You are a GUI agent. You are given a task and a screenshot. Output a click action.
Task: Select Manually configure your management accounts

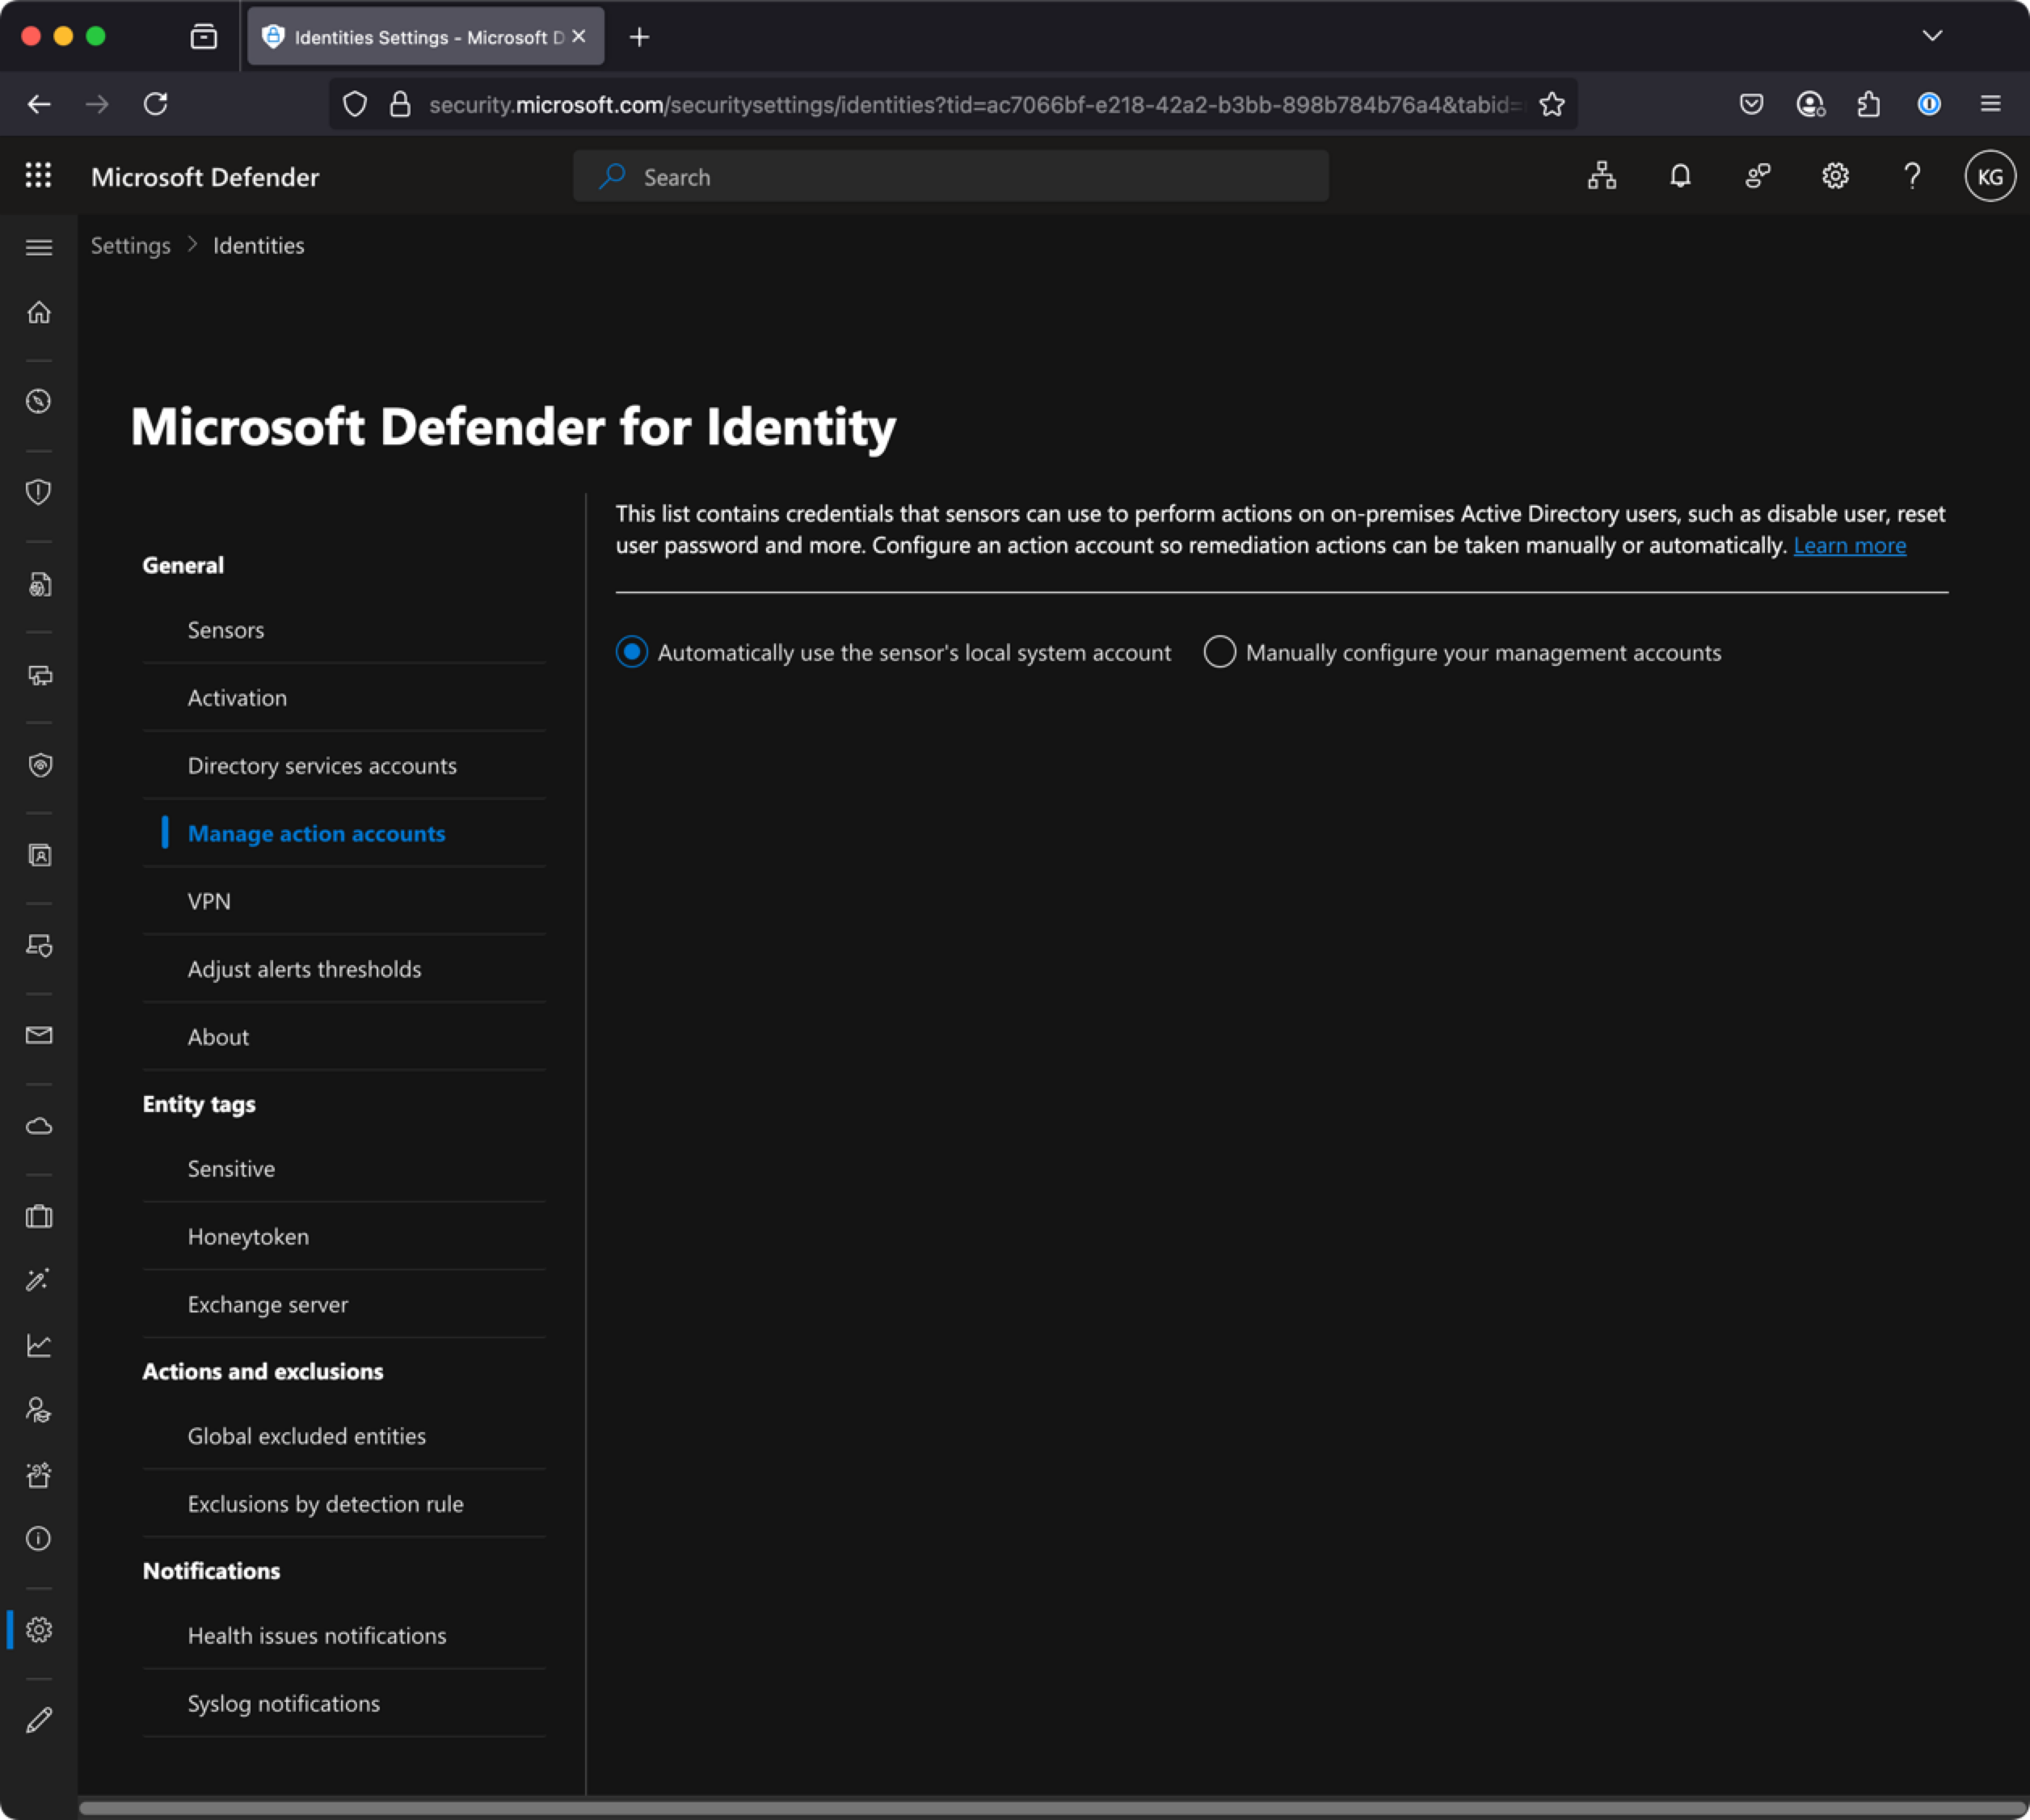pyautogui.click(x=1219, y=652)
